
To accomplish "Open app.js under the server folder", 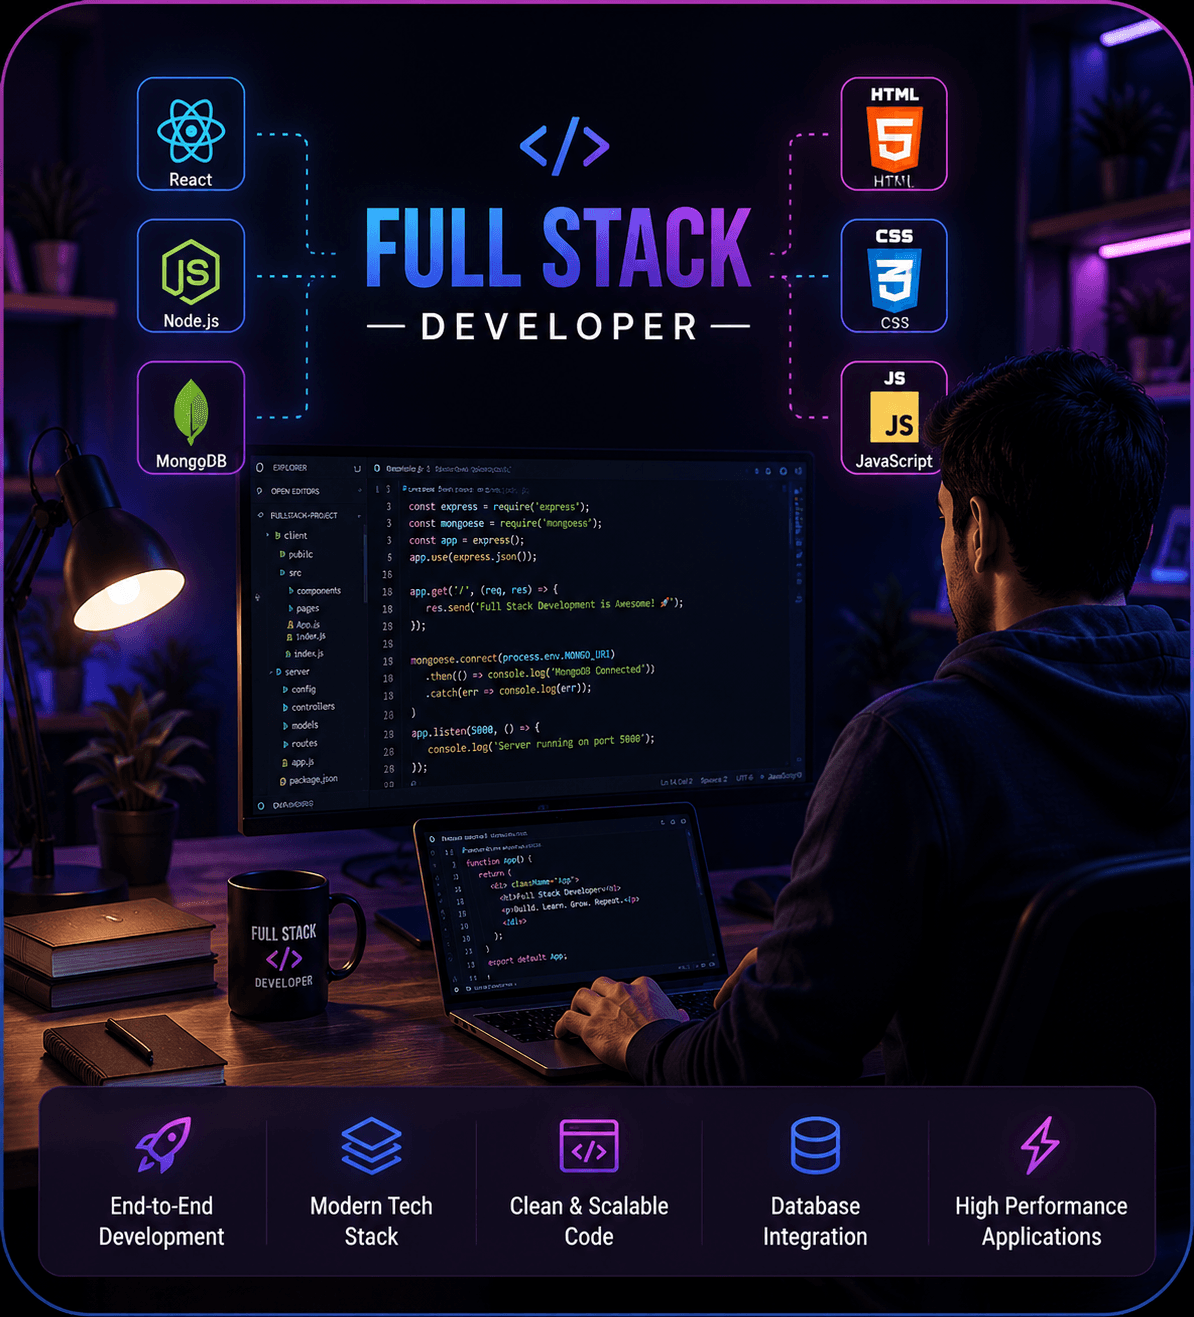I will (x=298, y=762).
